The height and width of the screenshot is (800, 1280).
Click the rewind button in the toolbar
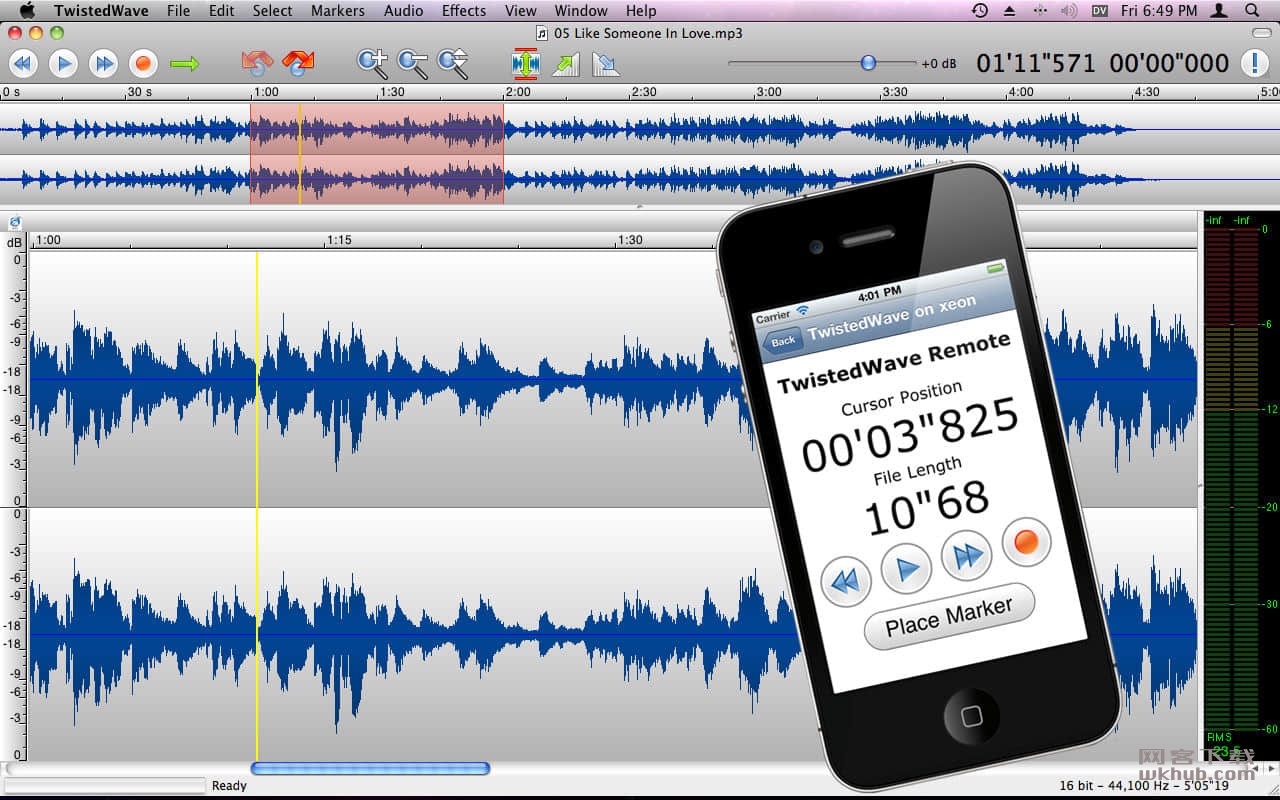(x=23, y=64)
